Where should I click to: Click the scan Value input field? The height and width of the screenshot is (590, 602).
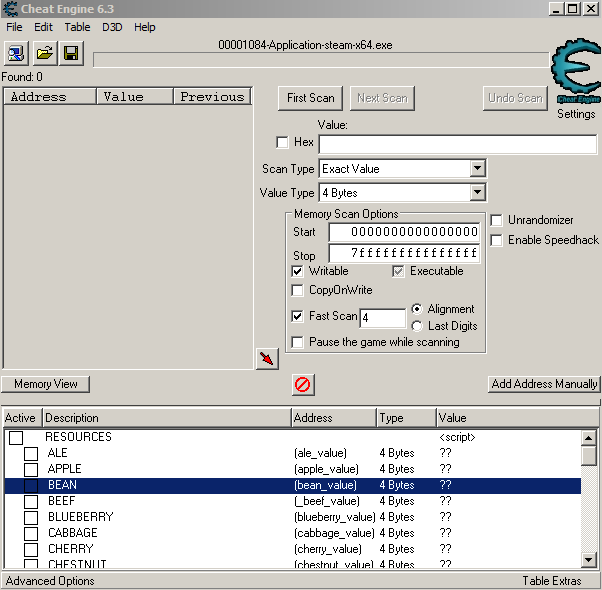[x=458, y=144]
